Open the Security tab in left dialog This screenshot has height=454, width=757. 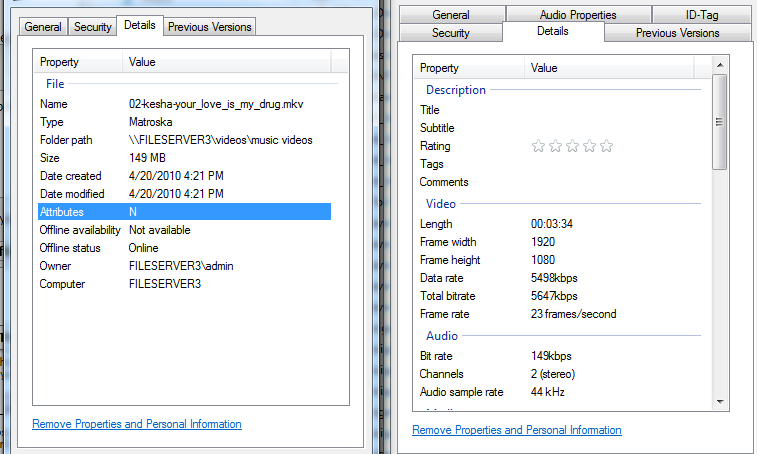point(93,27)
